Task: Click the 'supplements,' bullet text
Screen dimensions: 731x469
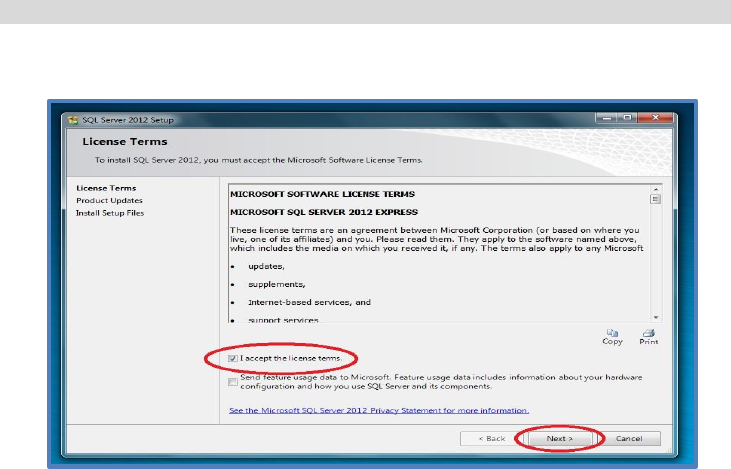Action: coord(277,284)
